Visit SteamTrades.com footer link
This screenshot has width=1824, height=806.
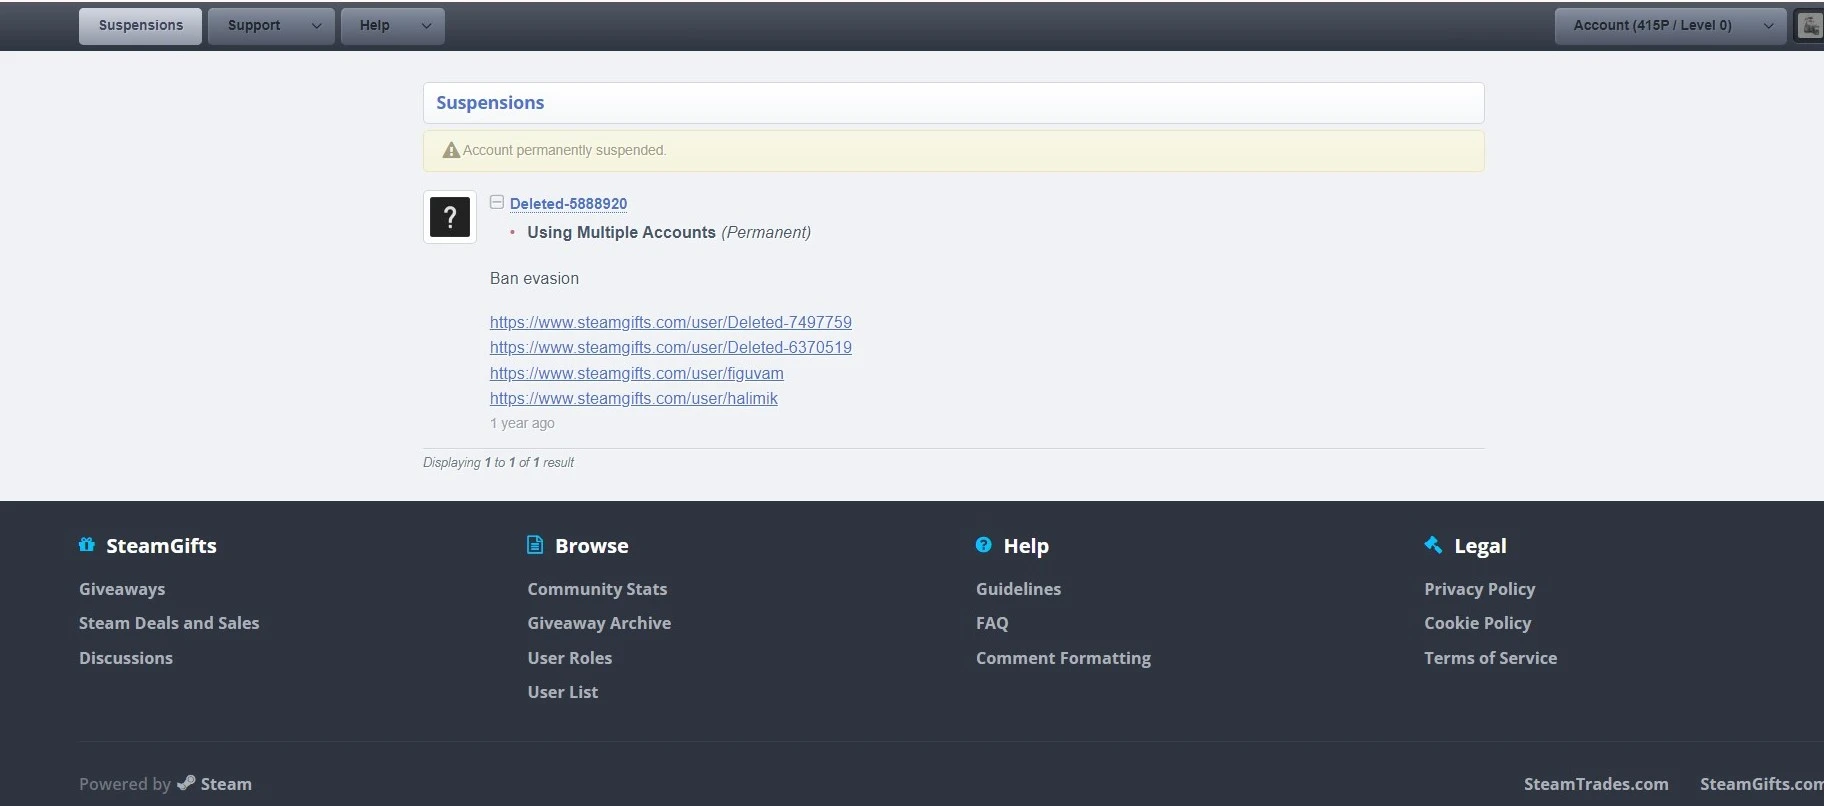[1596, 784]
